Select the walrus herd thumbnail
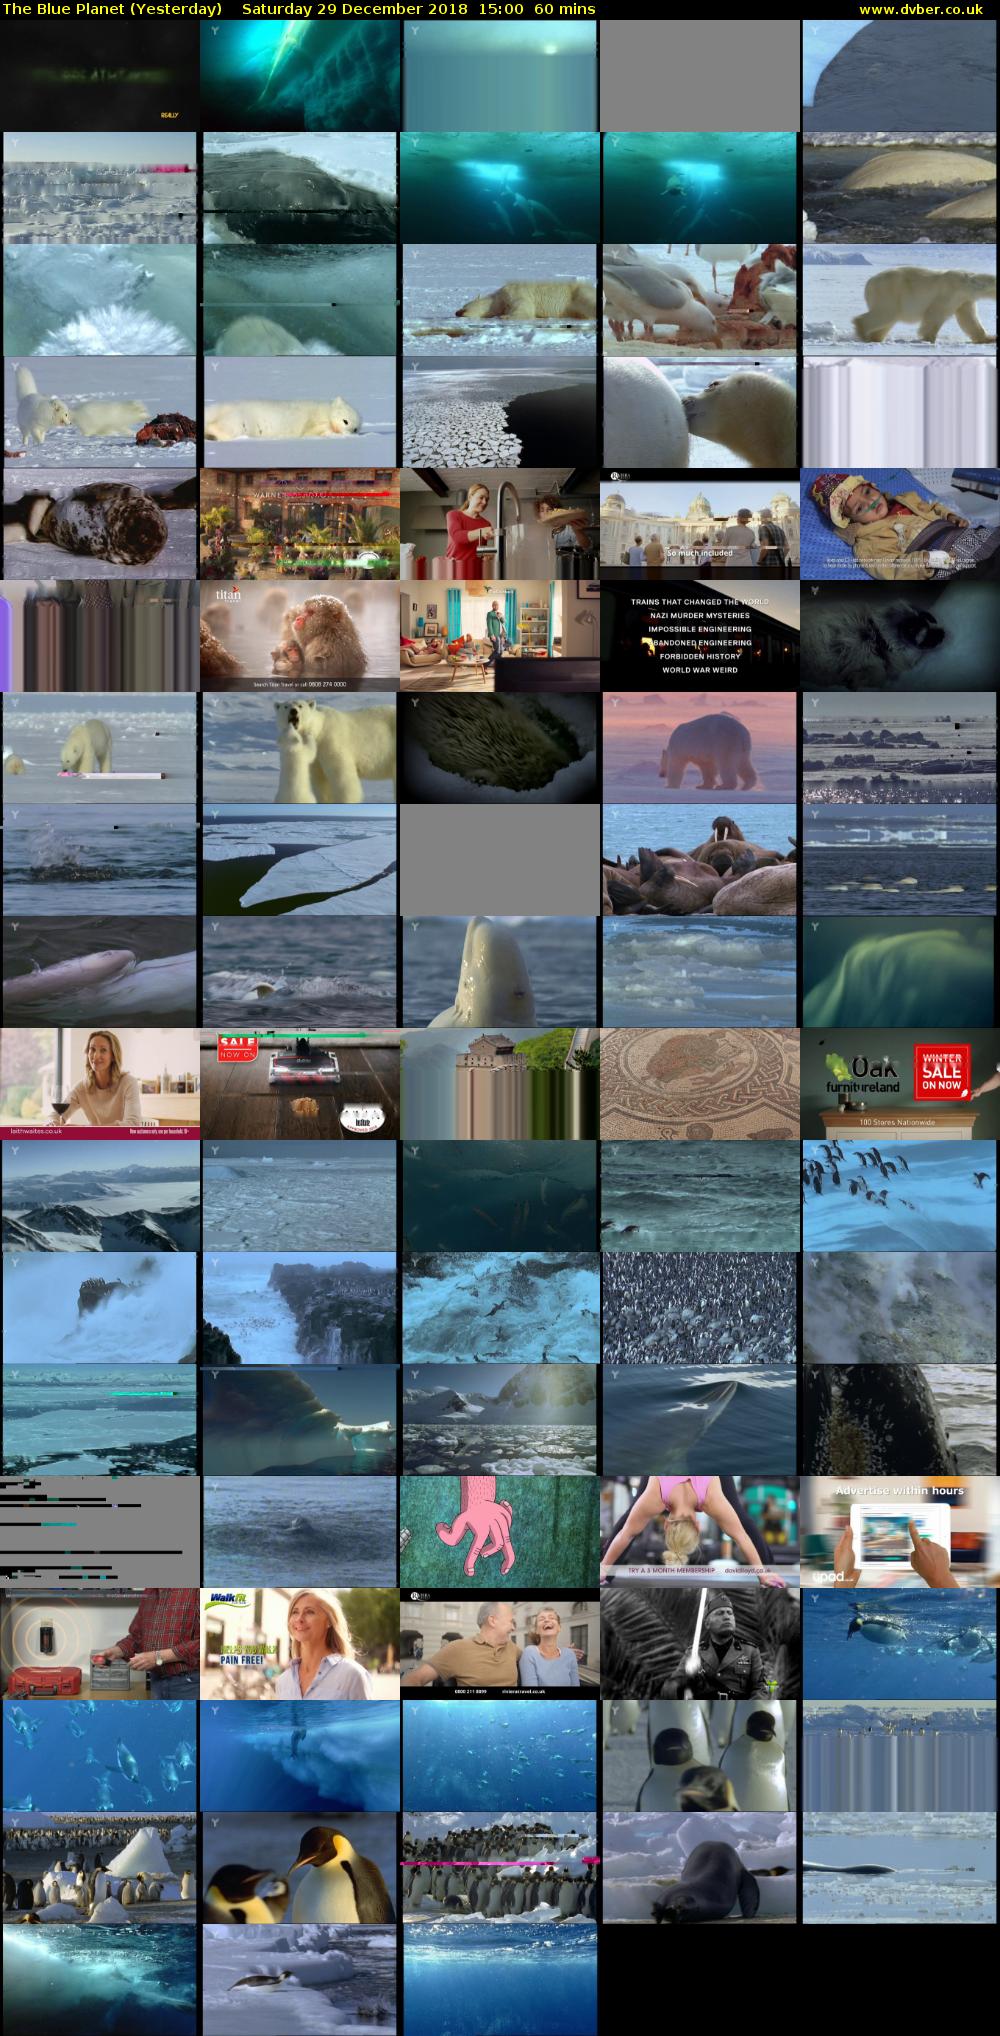 click(x=700, y=861)
